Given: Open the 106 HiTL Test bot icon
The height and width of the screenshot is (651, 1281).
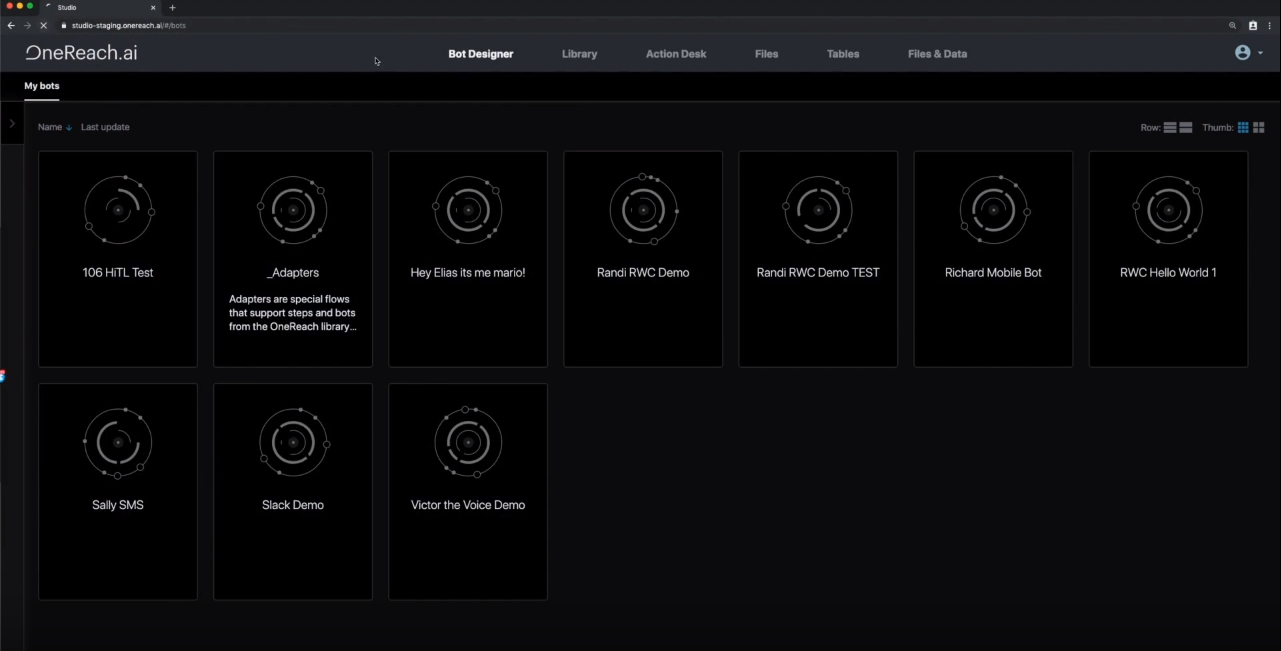Looking at the screenshot, I should (118, 210).
